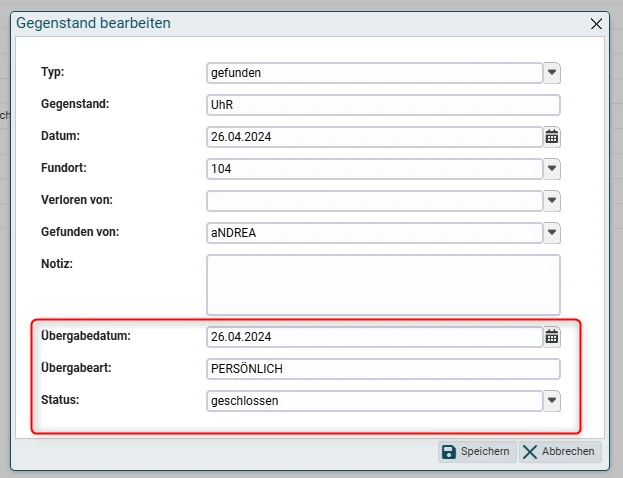Expand the Verloren von dropdown arrow
623x478 pixels.
[551, 201]
